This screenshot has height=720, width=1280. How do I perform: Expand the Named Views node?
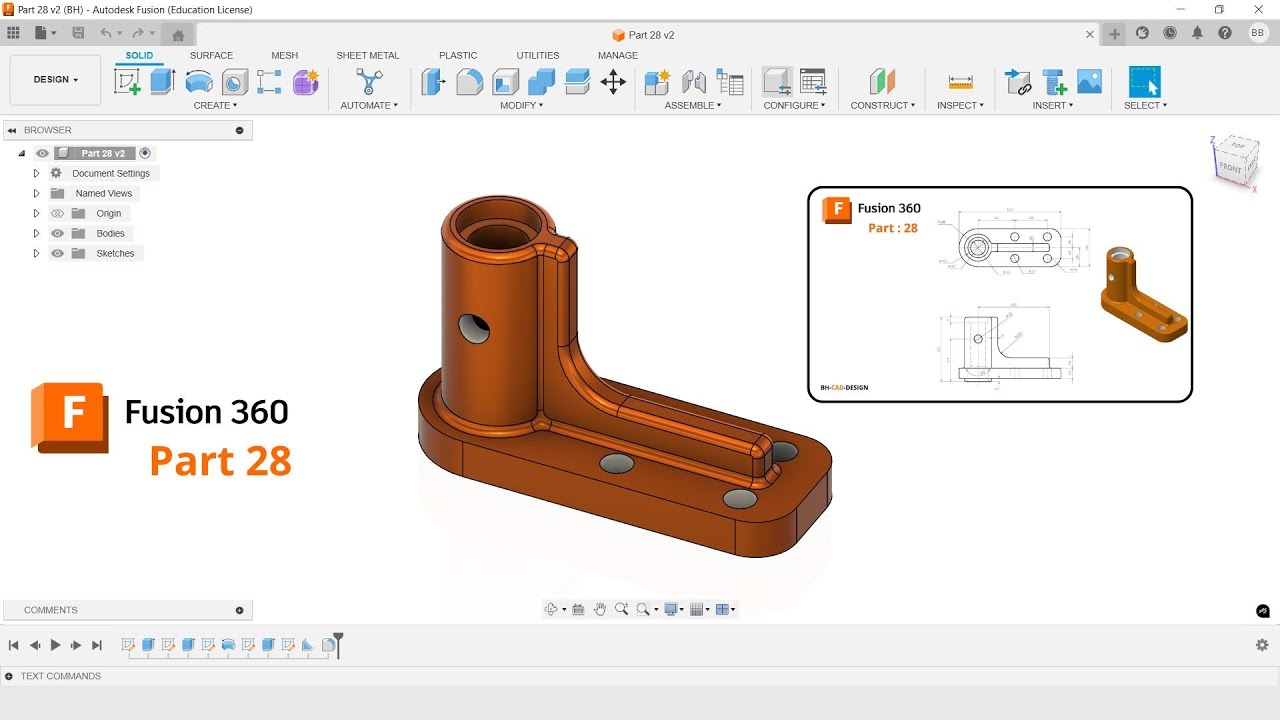pos(36,193)
